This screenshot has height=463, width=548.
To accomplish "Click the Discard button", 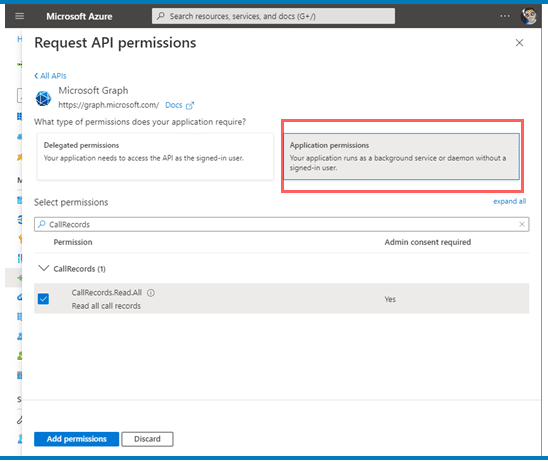I will [x=147, y=439].
